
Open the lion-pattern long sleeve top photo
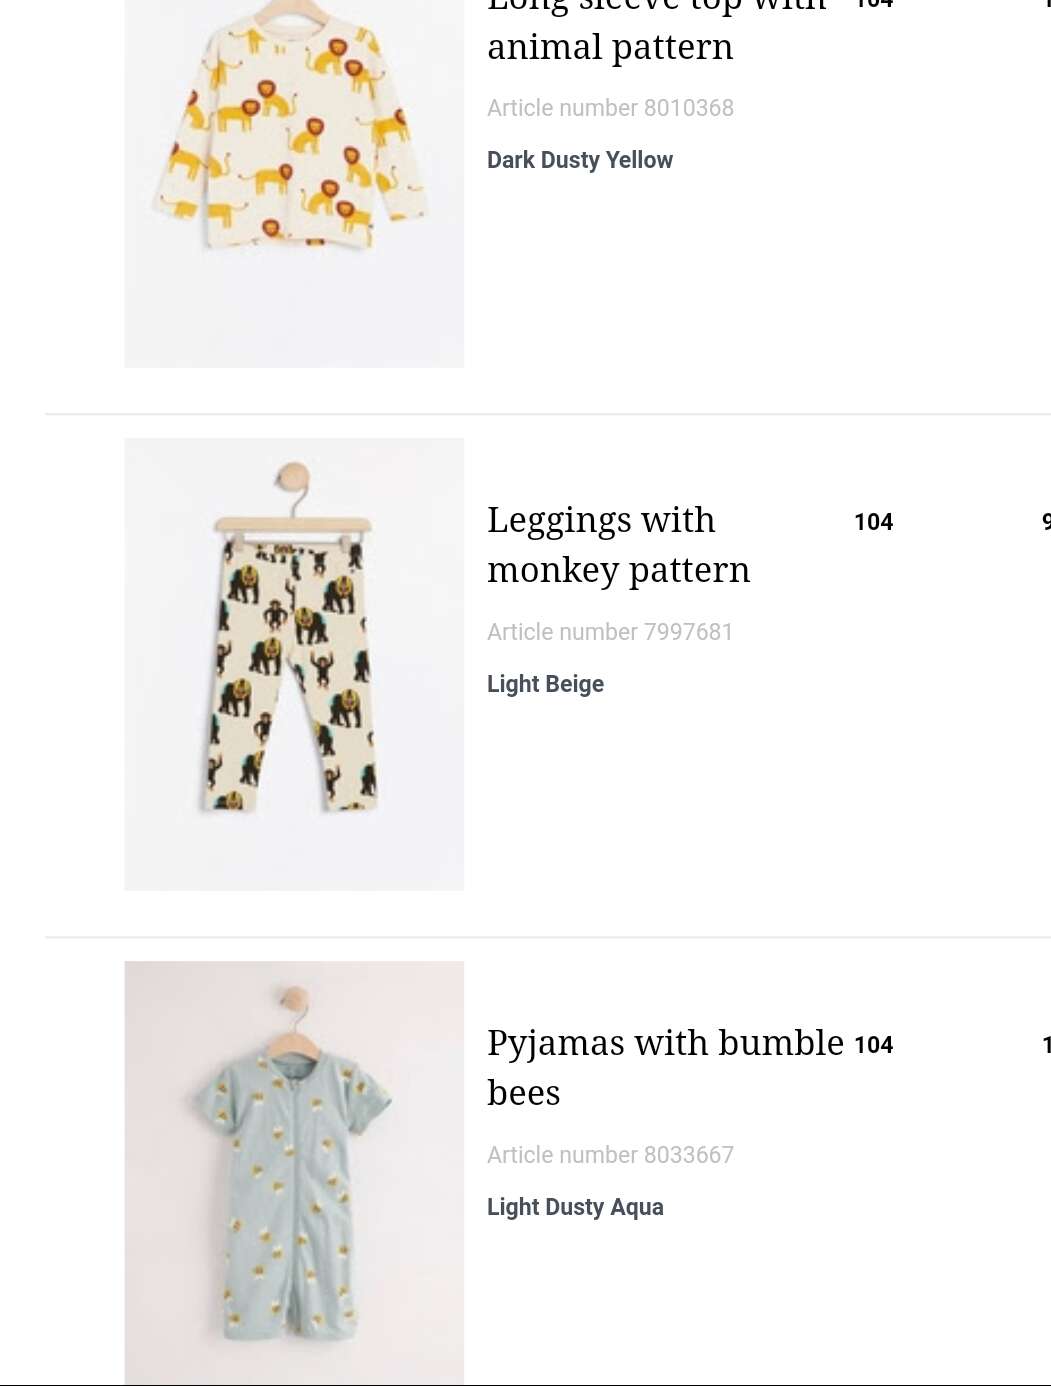click(294, 183)
